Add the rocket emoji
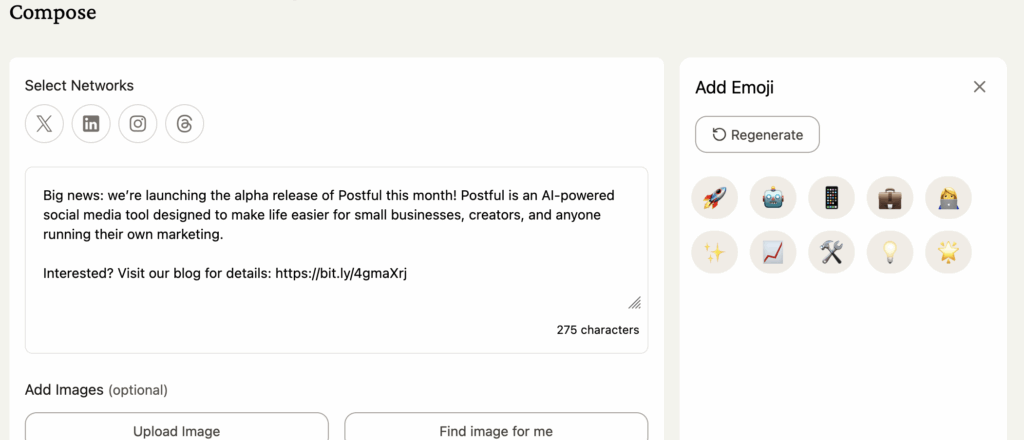The image size is (1024, 440). 714,197
